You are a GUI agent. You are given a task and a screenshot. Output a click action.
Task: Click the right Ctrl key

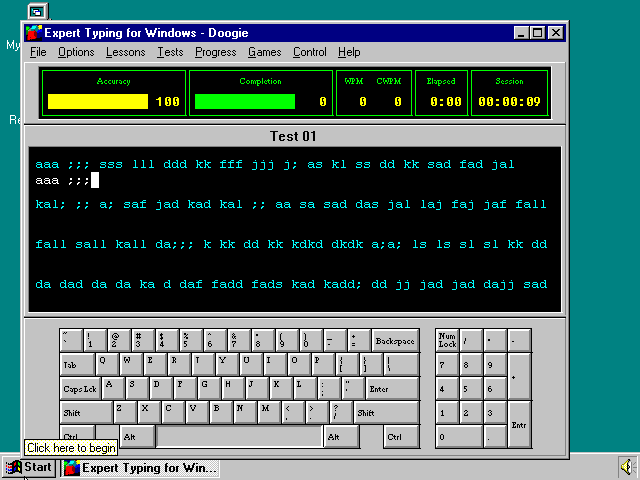click(402, 437)
